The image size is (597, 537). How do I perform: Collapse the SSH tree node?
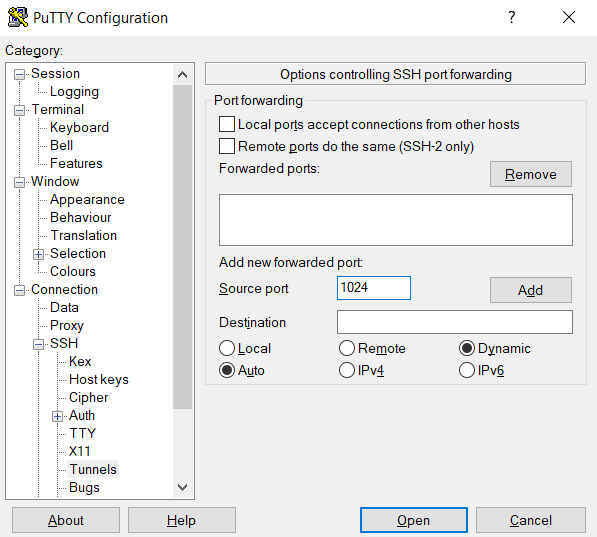pyautogui.click(x=38, y=344)
